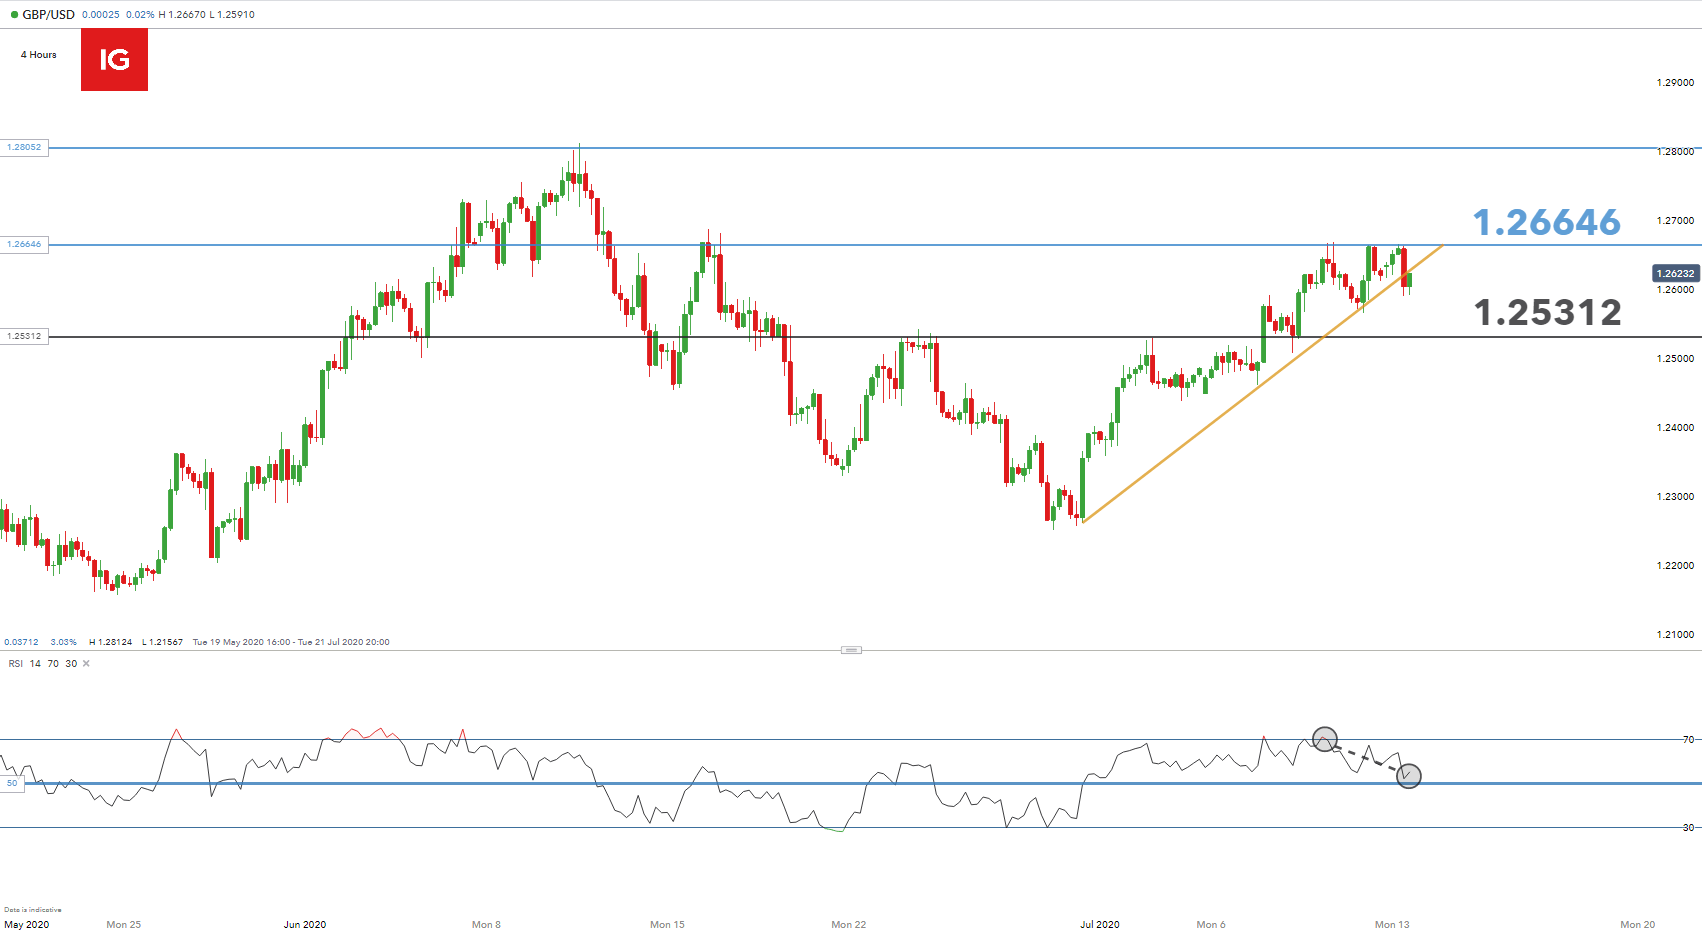The height and width of the screenshot is (932, 1702).
Task: Select the 1.28052 price level tag
Action: click(x=24, y=147)
